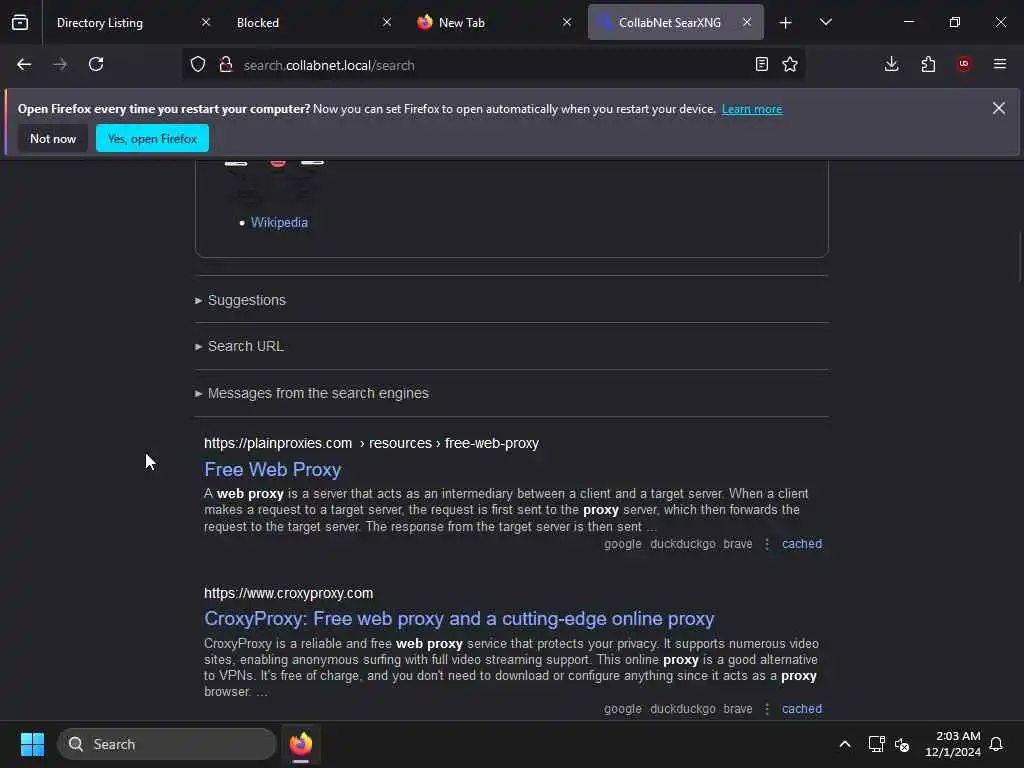Click Yes, open Firefox button
The height and width of the screenshot is (768, 1024).
pyautogui.click(x=152, y=138)
